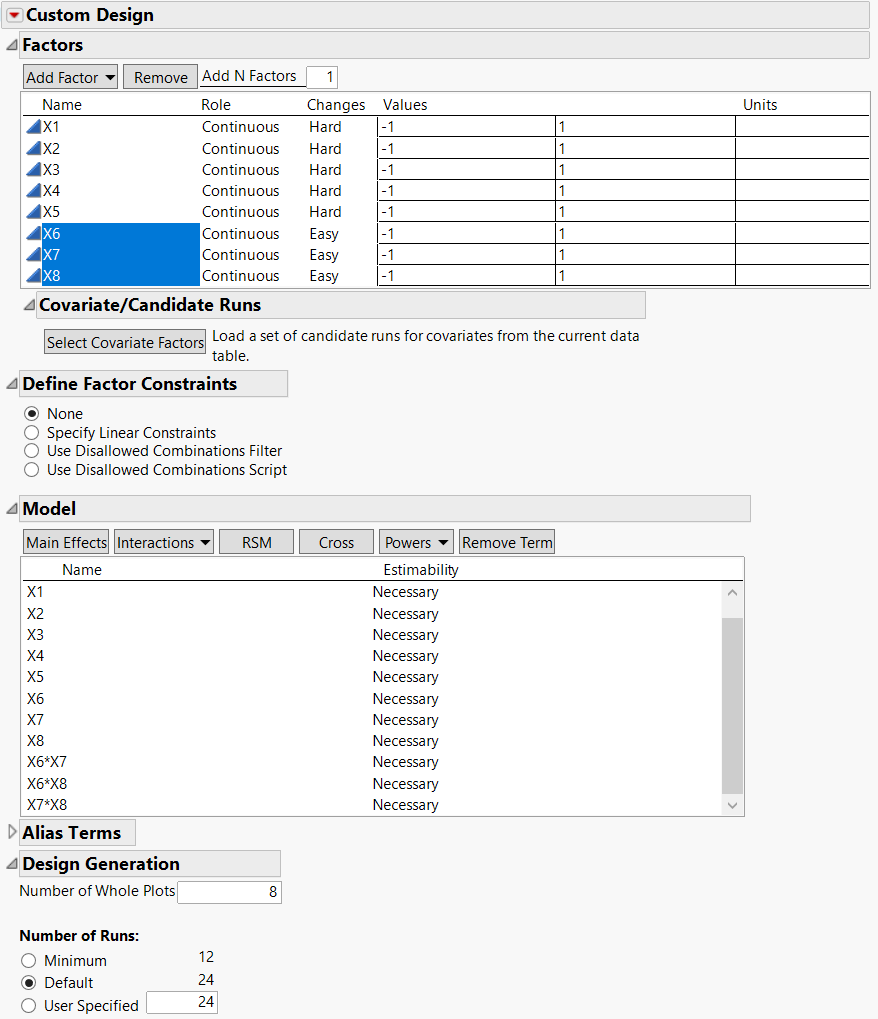Screen dimensions: 878x1019
Task: Click the Remove button next to Add Factor
Action: (160, 76)
